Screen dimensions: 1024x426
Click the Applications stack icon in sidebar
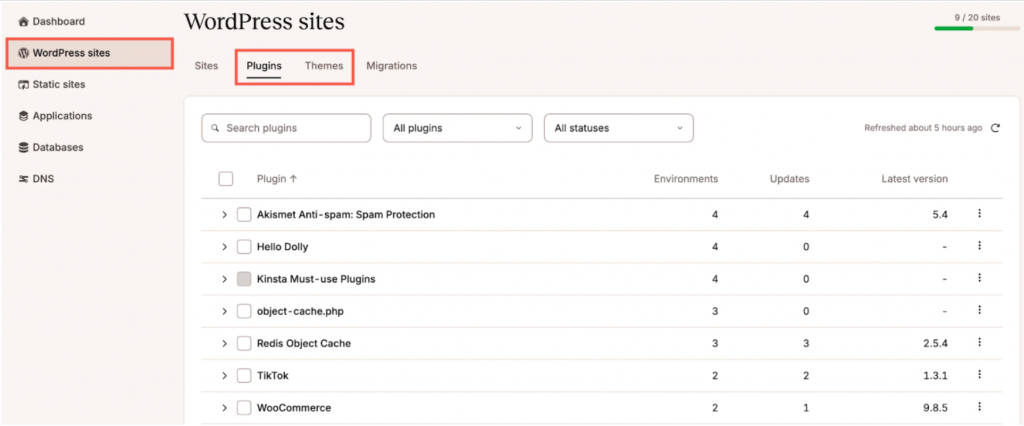(24, 116)
